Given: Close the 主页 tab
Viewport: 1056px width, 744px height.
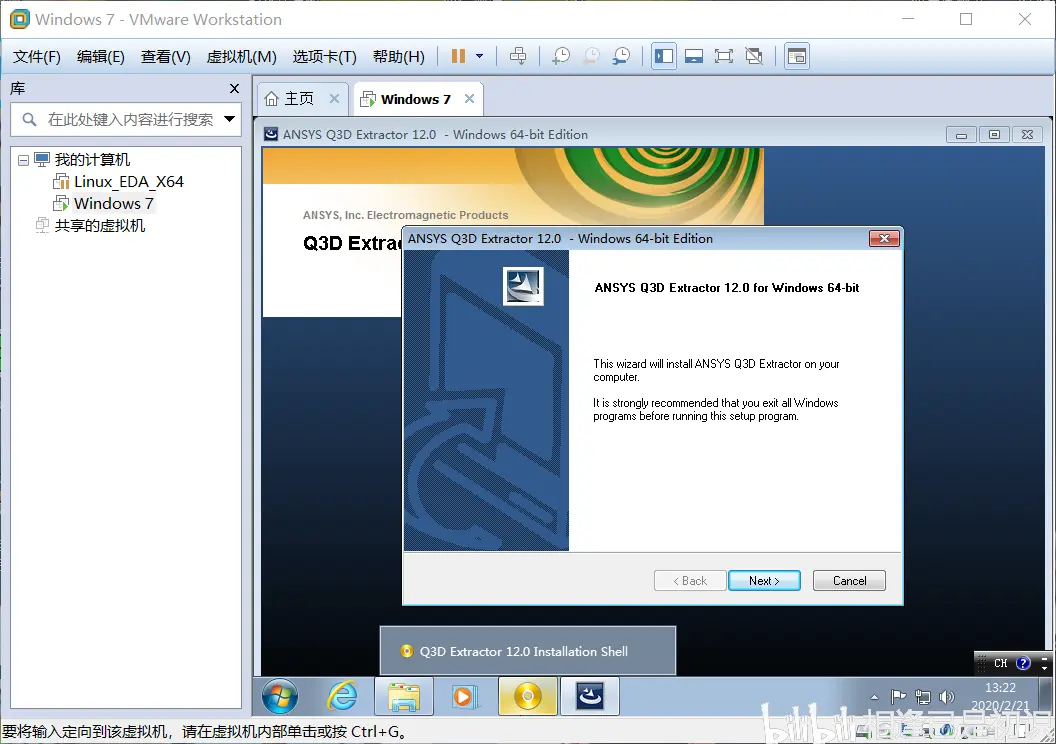Looking at the screenshot, I should [x=334, y=98].
